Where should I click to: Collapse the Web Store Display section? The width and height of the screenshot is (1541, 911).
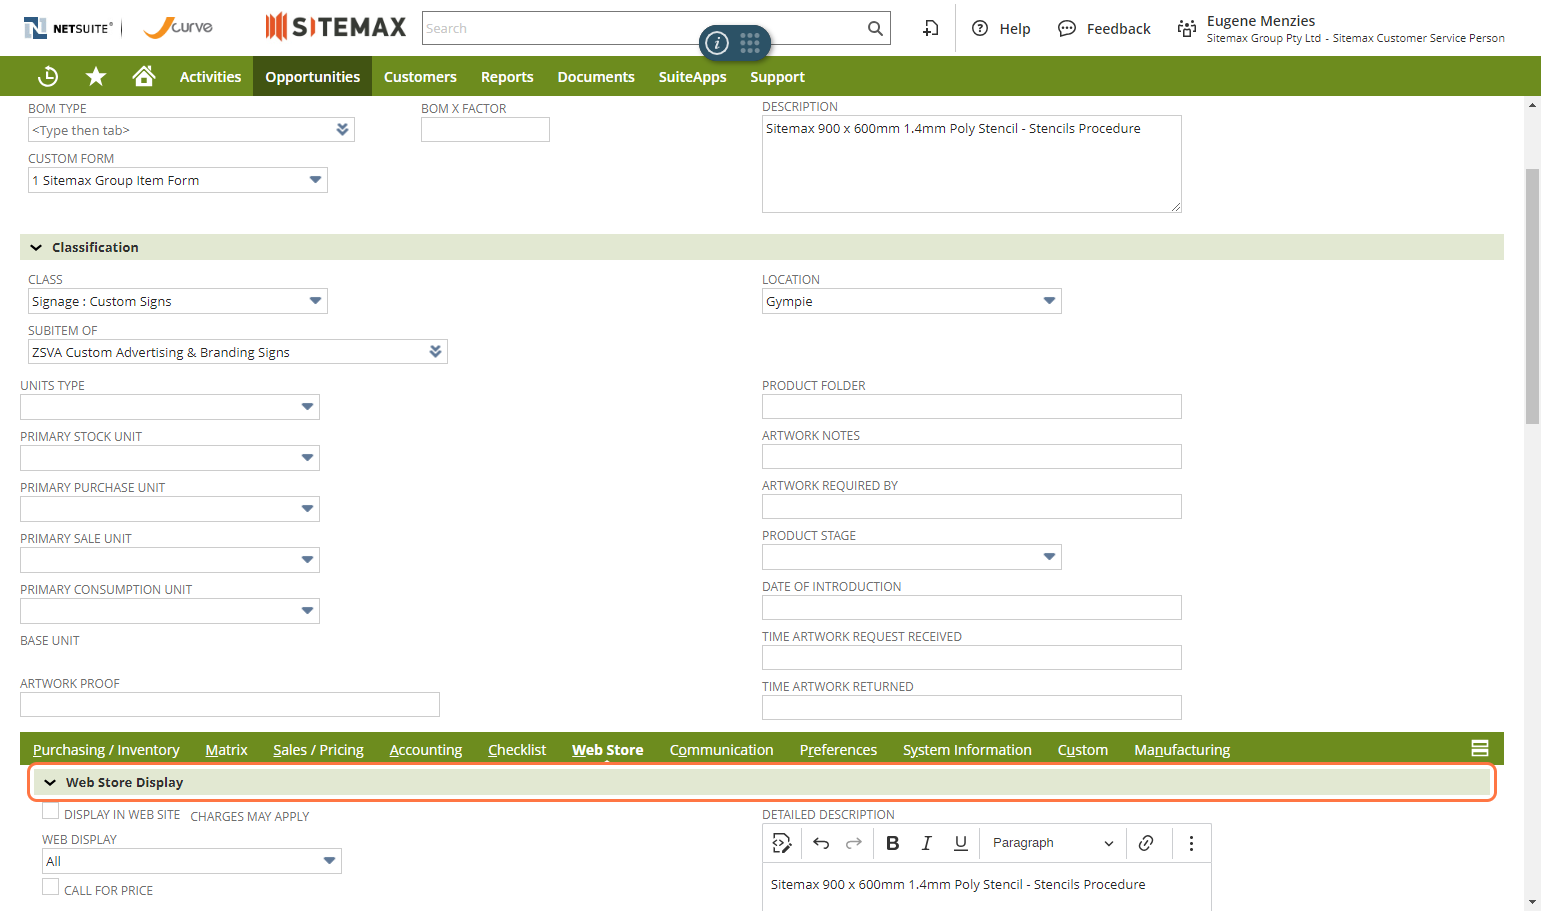pos(50,782)
